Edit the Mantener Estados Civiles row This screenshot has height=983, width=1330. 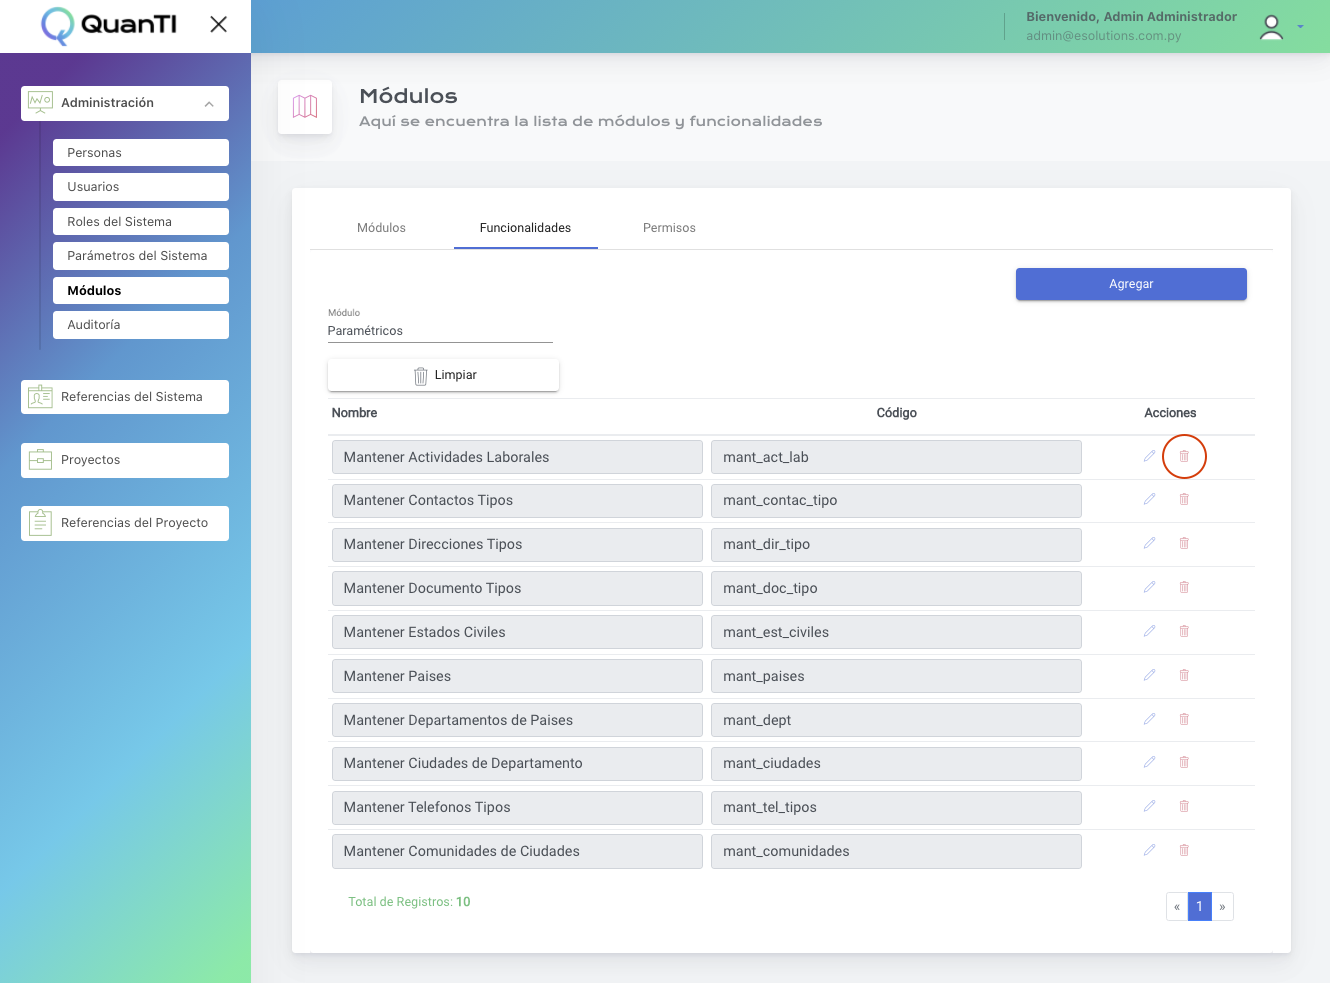[1149, 631]
